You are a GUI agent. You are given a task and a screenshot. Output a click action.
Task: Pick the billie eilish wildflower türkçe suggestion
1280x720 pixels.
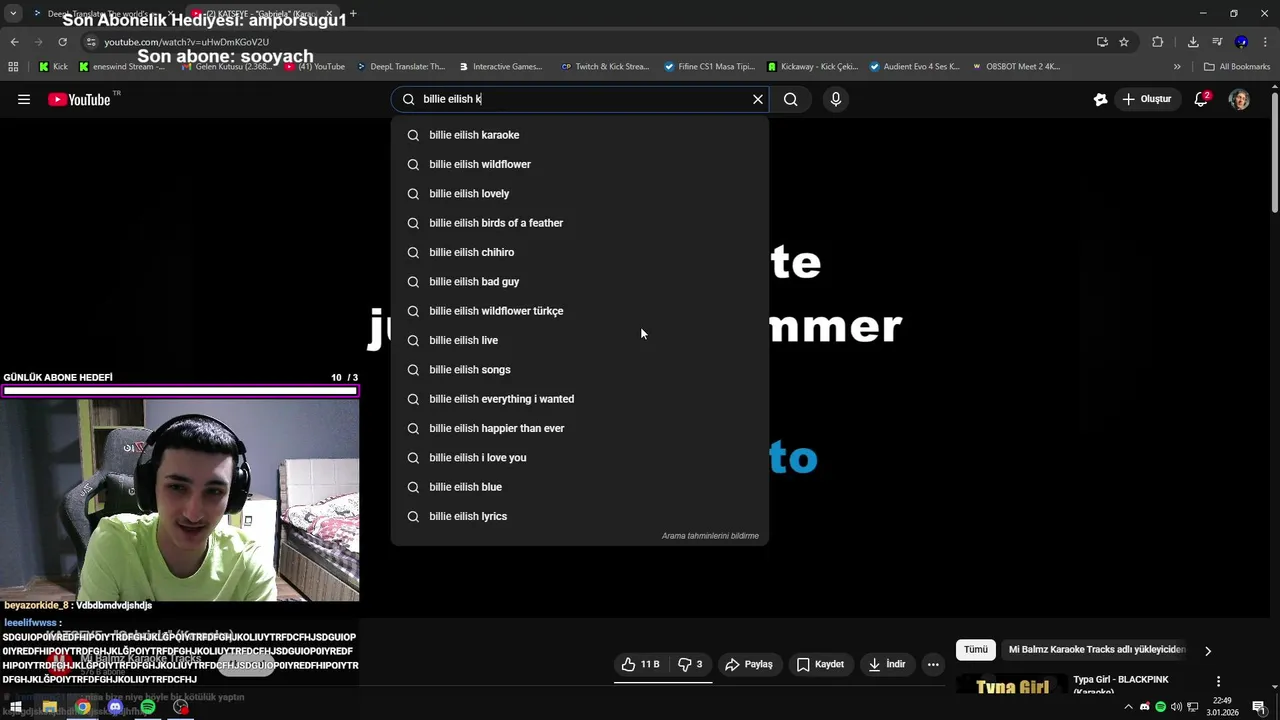580,311
